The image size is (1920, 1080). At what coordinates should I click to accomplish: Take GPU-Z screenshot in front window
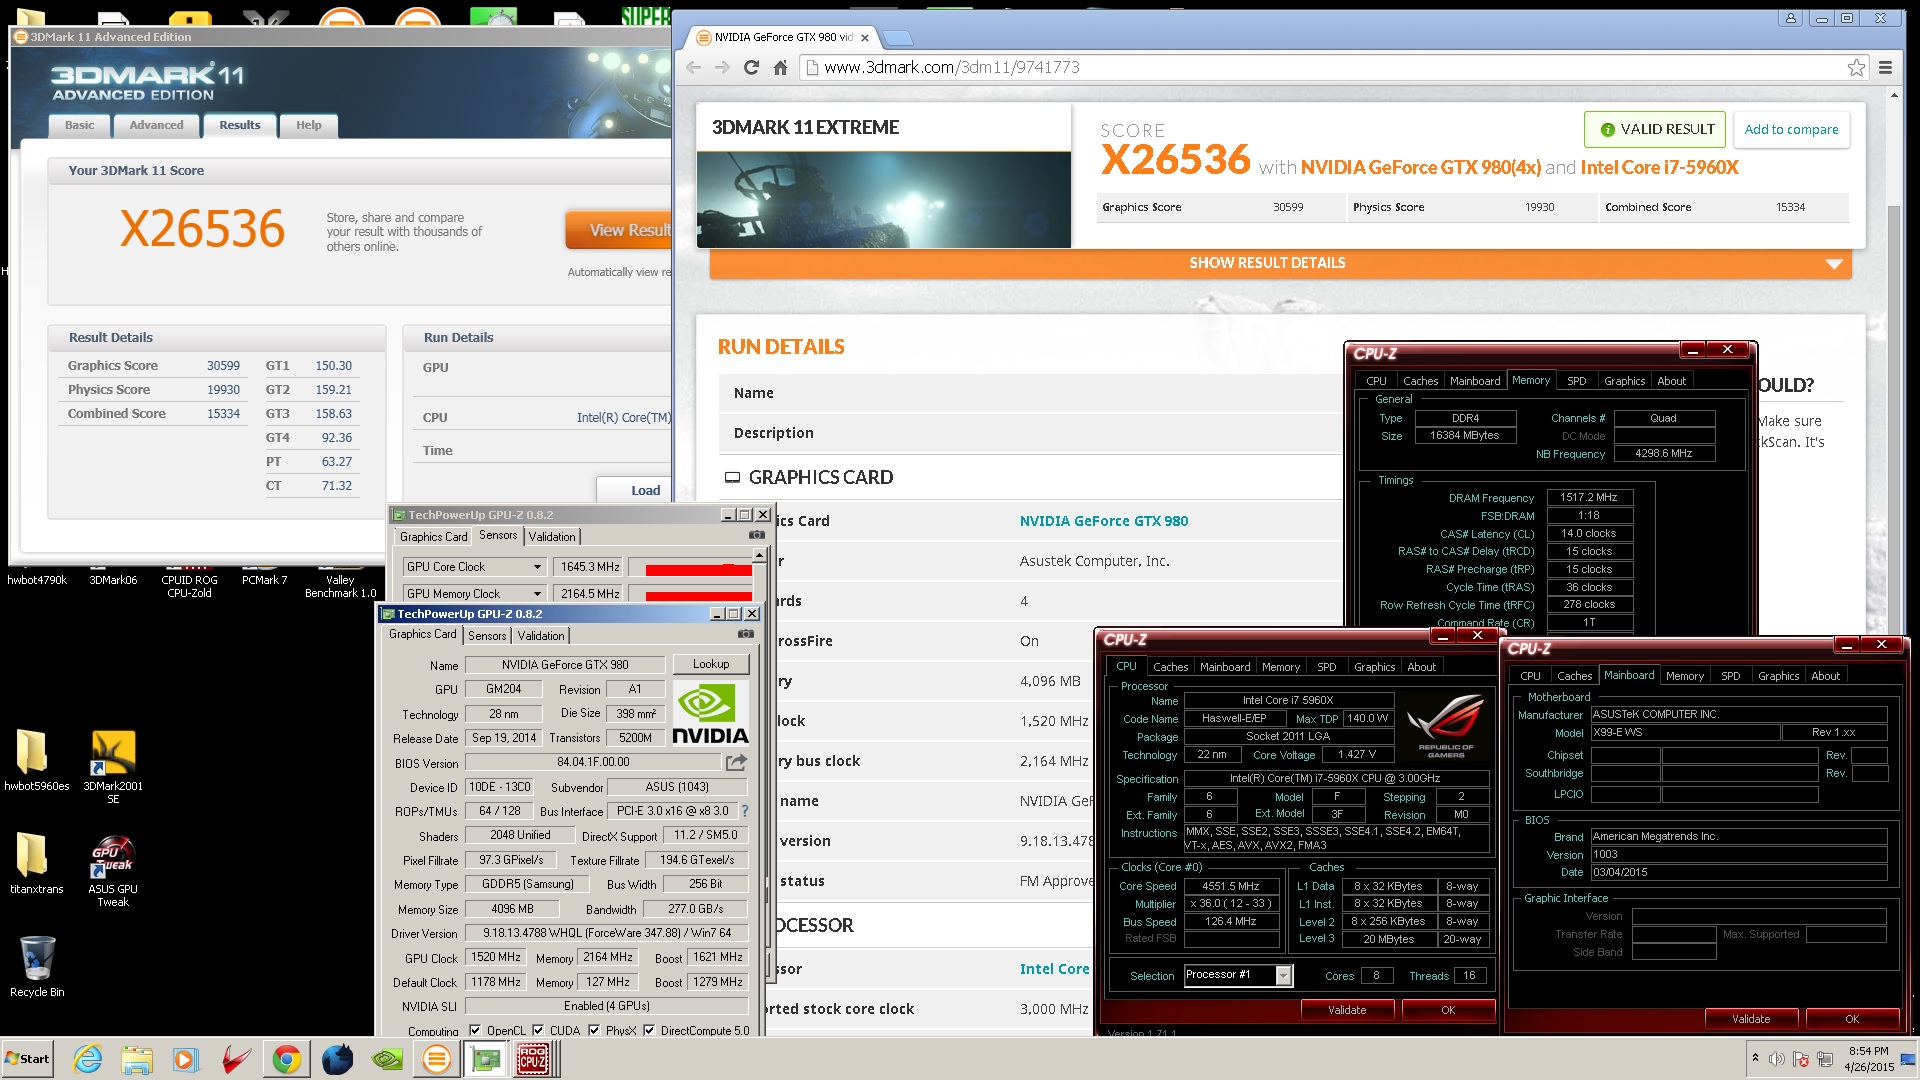745,635
